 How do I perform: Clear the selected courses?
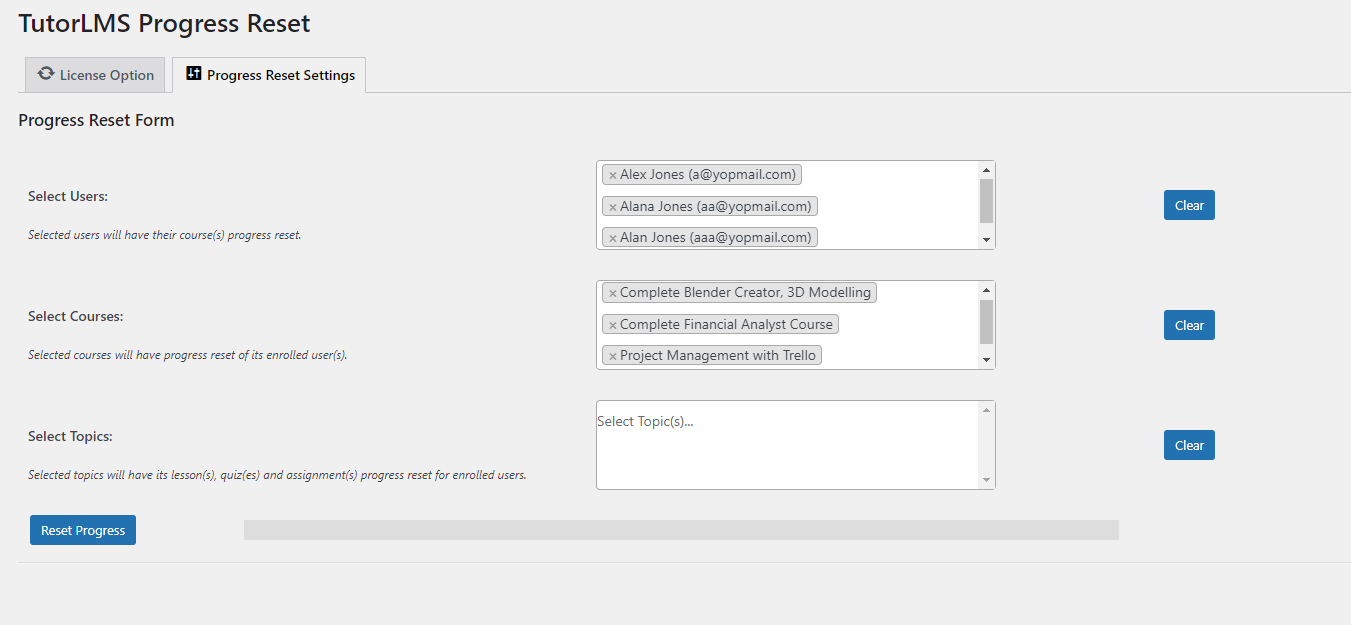click(1189, 325)
